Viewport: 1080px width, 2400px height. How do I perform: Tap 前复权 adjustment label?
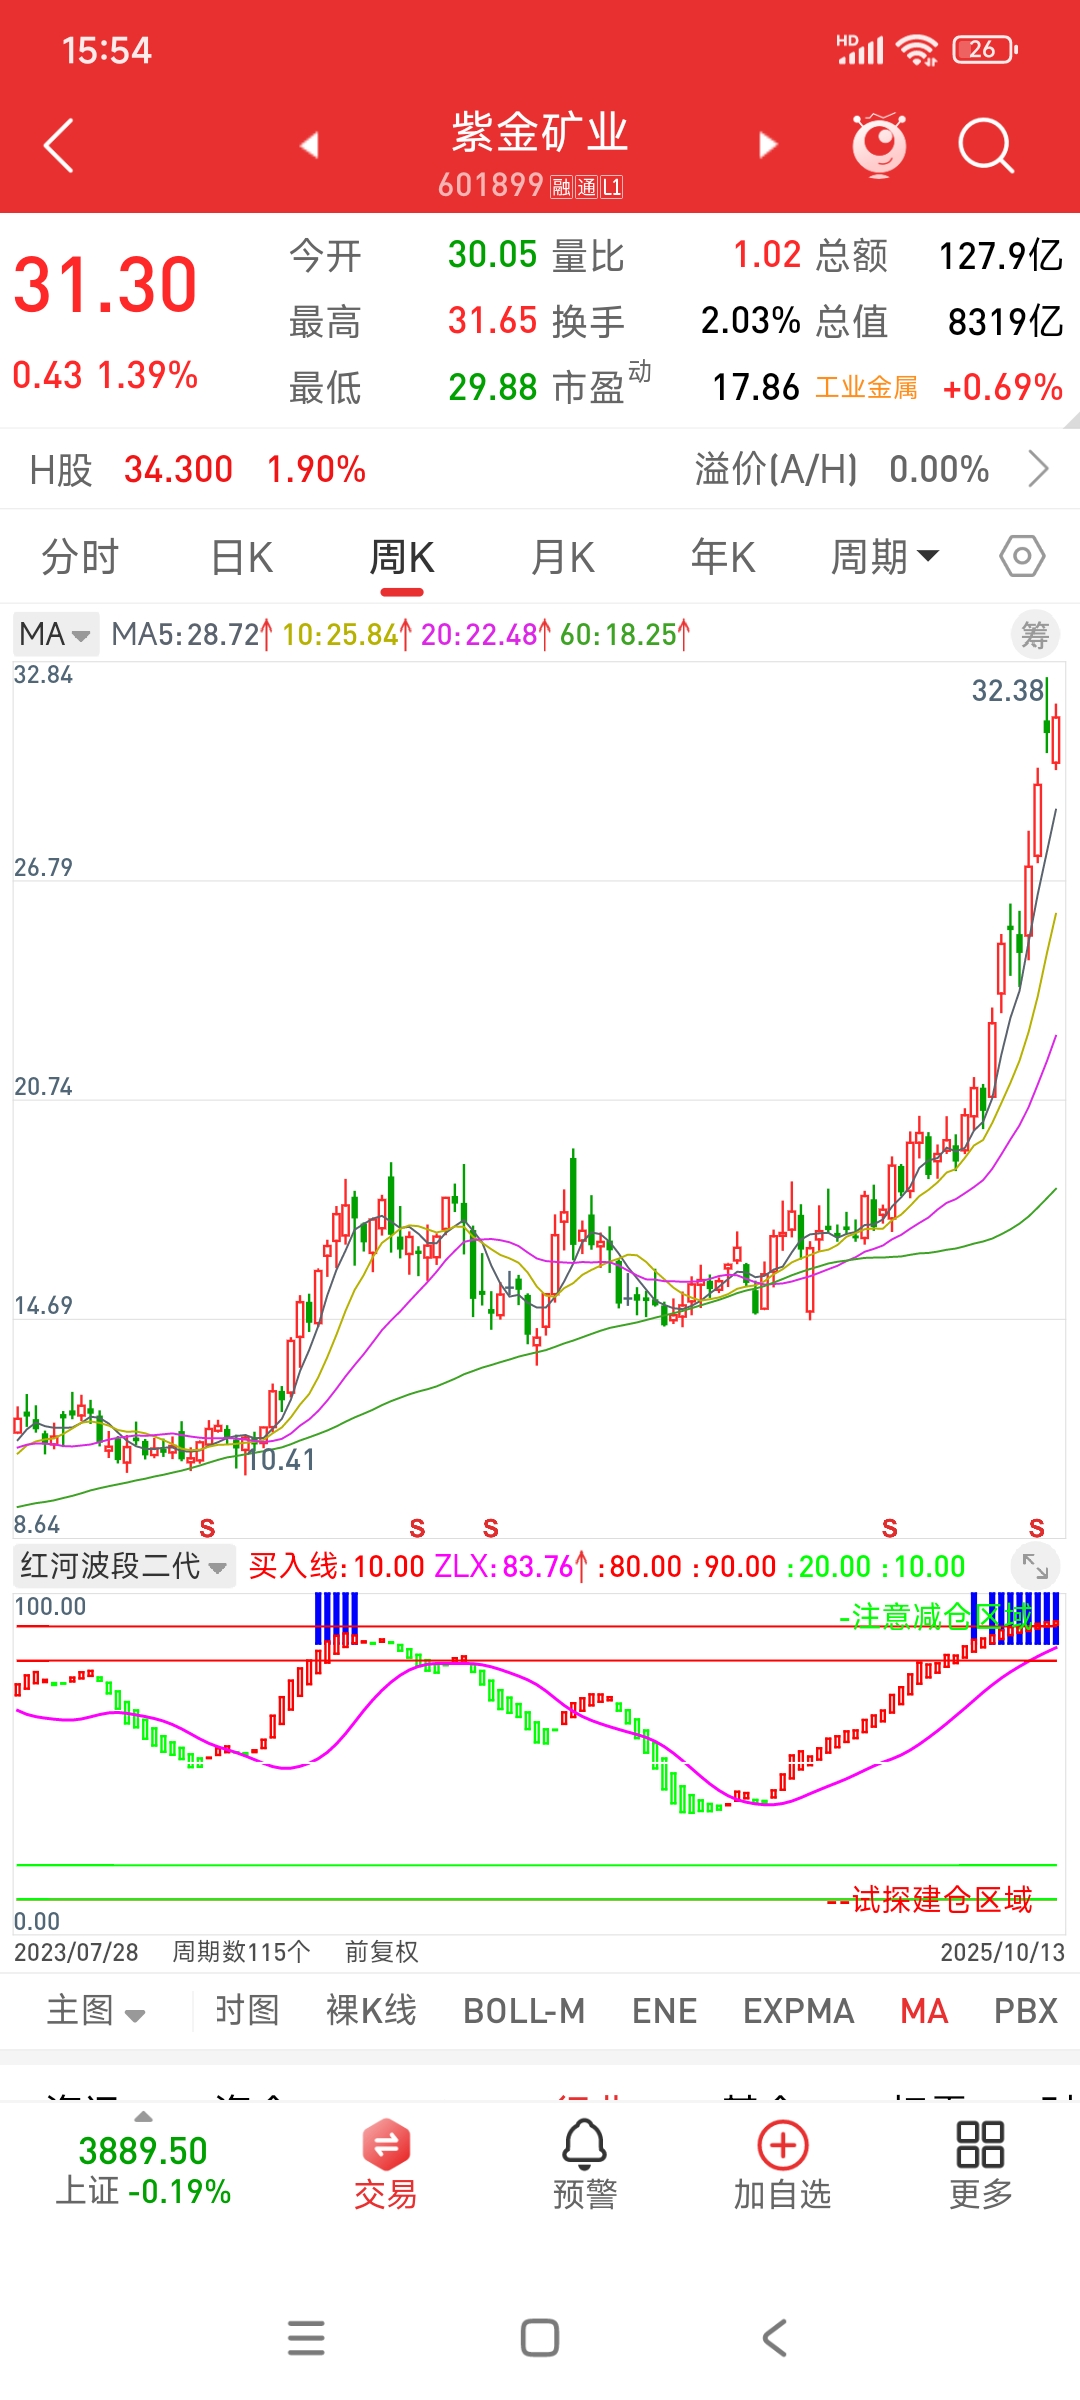coord(381,1951)
